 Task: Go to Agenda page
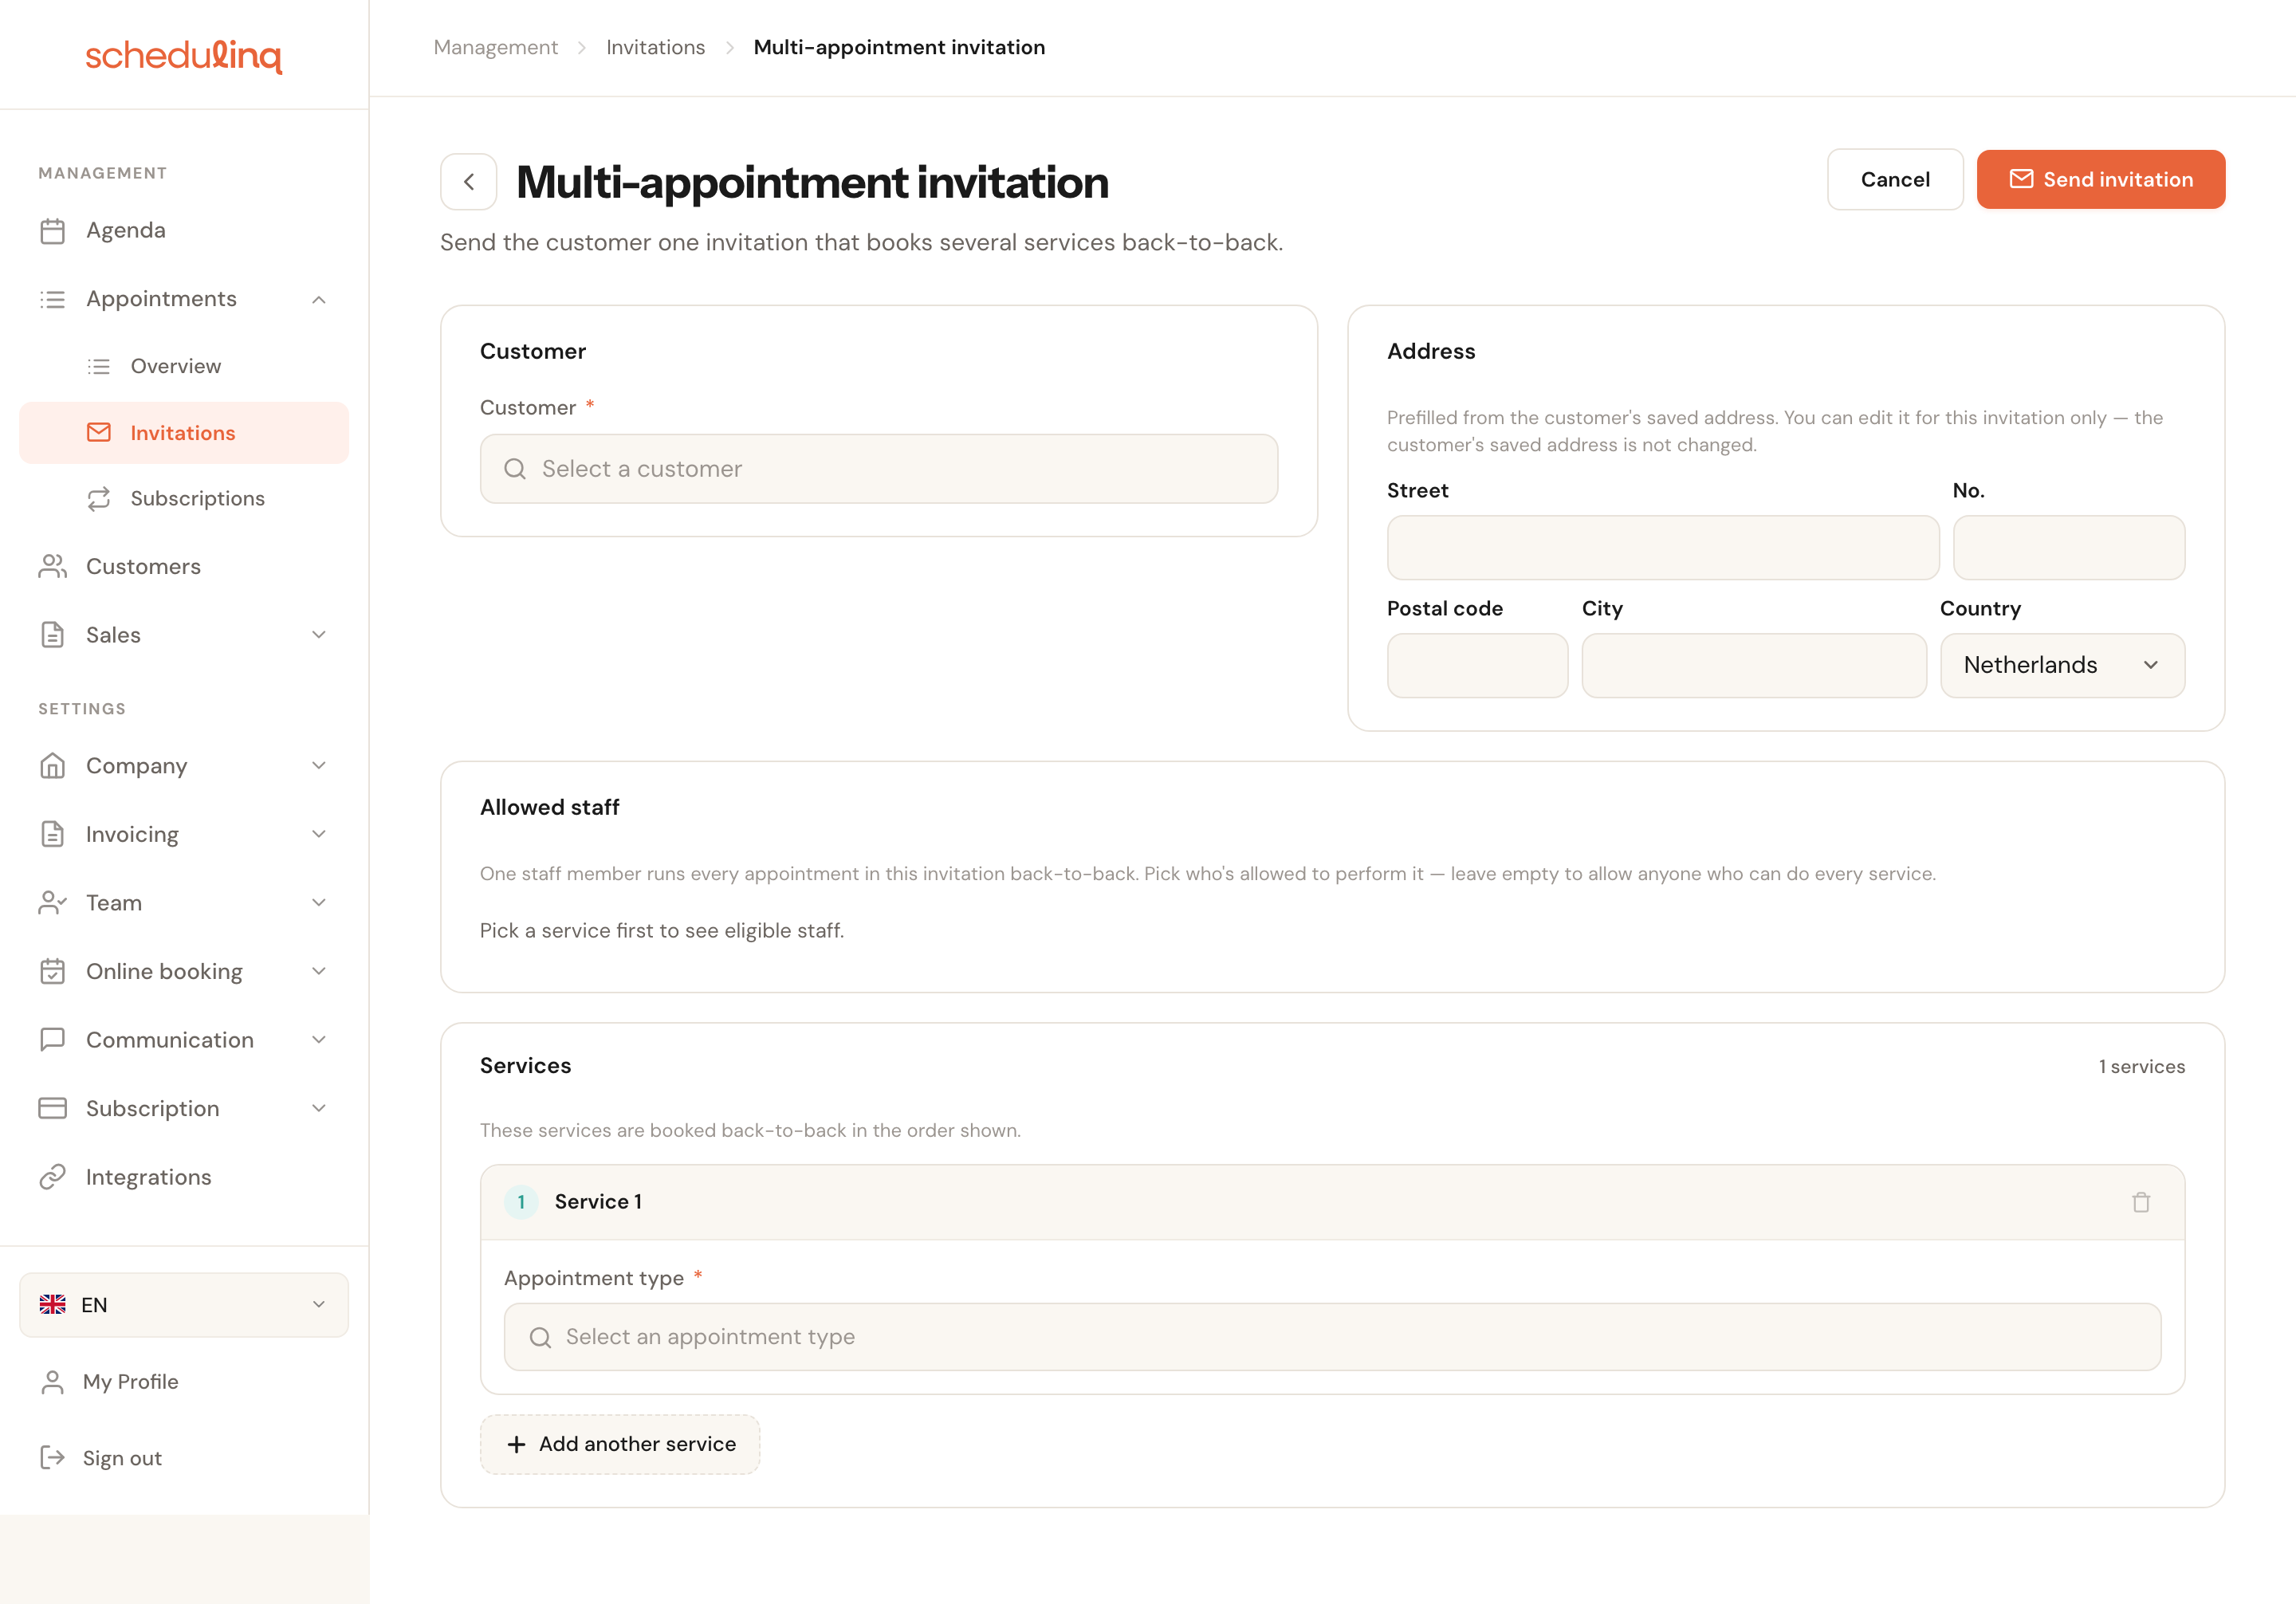pos(184,231)
